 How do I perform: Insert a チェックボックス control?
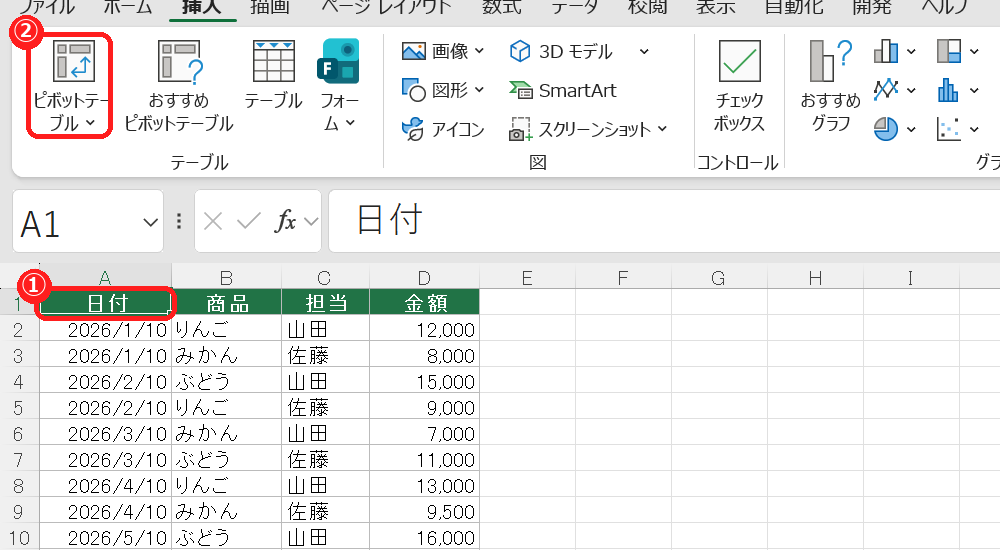tap(739, 85)
